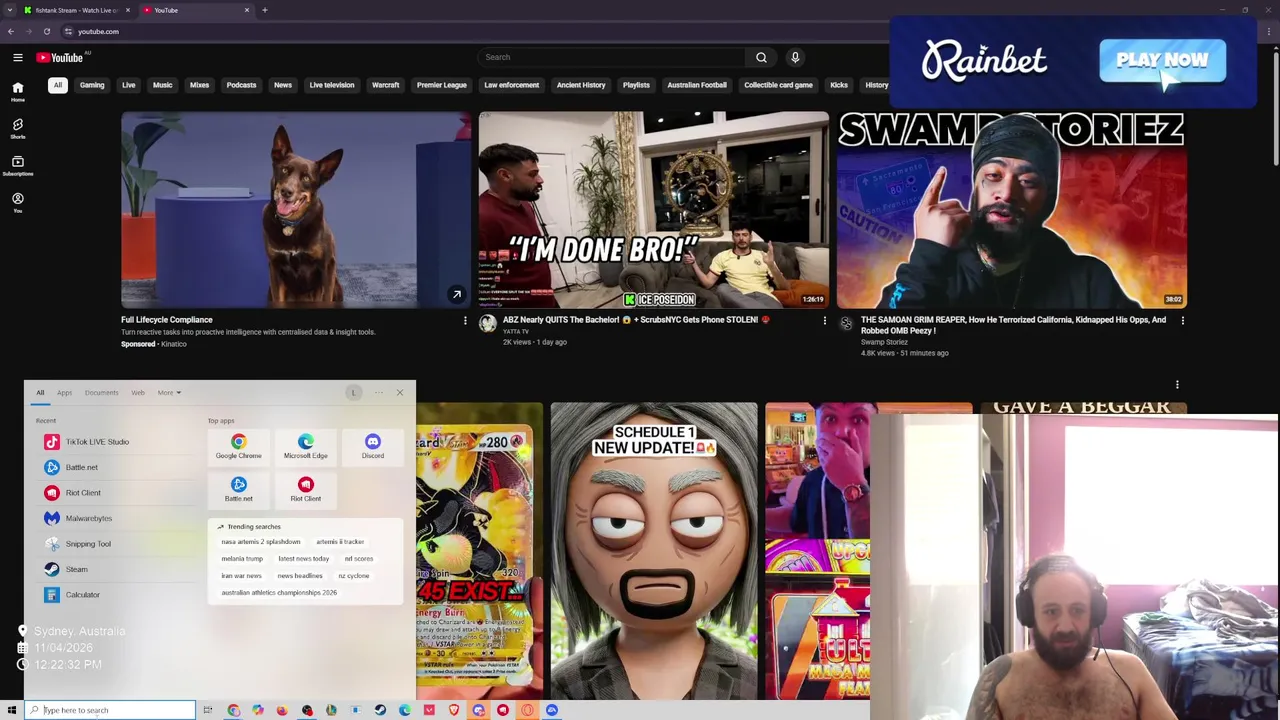
Task: Close the Windows search panel
Action: [400, 392]
